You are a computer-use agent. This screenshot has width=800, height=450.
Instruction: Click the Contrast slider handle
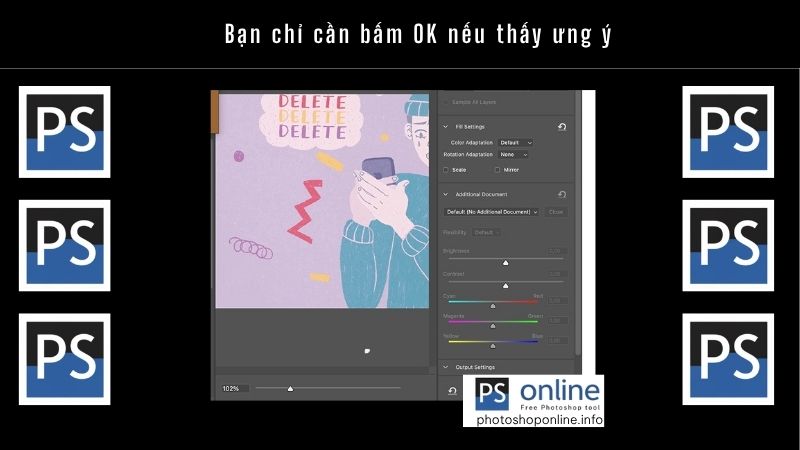(x=506, y=286)
